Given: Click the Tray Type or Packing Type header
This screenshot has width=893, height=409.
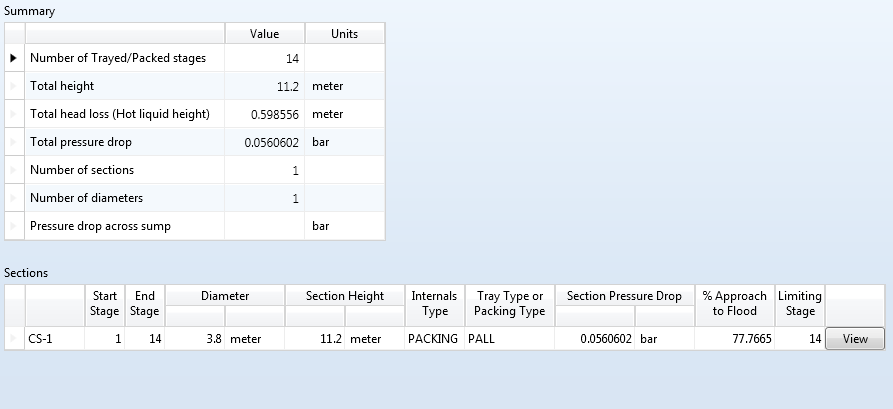Looking at the screenshot, I should pos(509,303).
